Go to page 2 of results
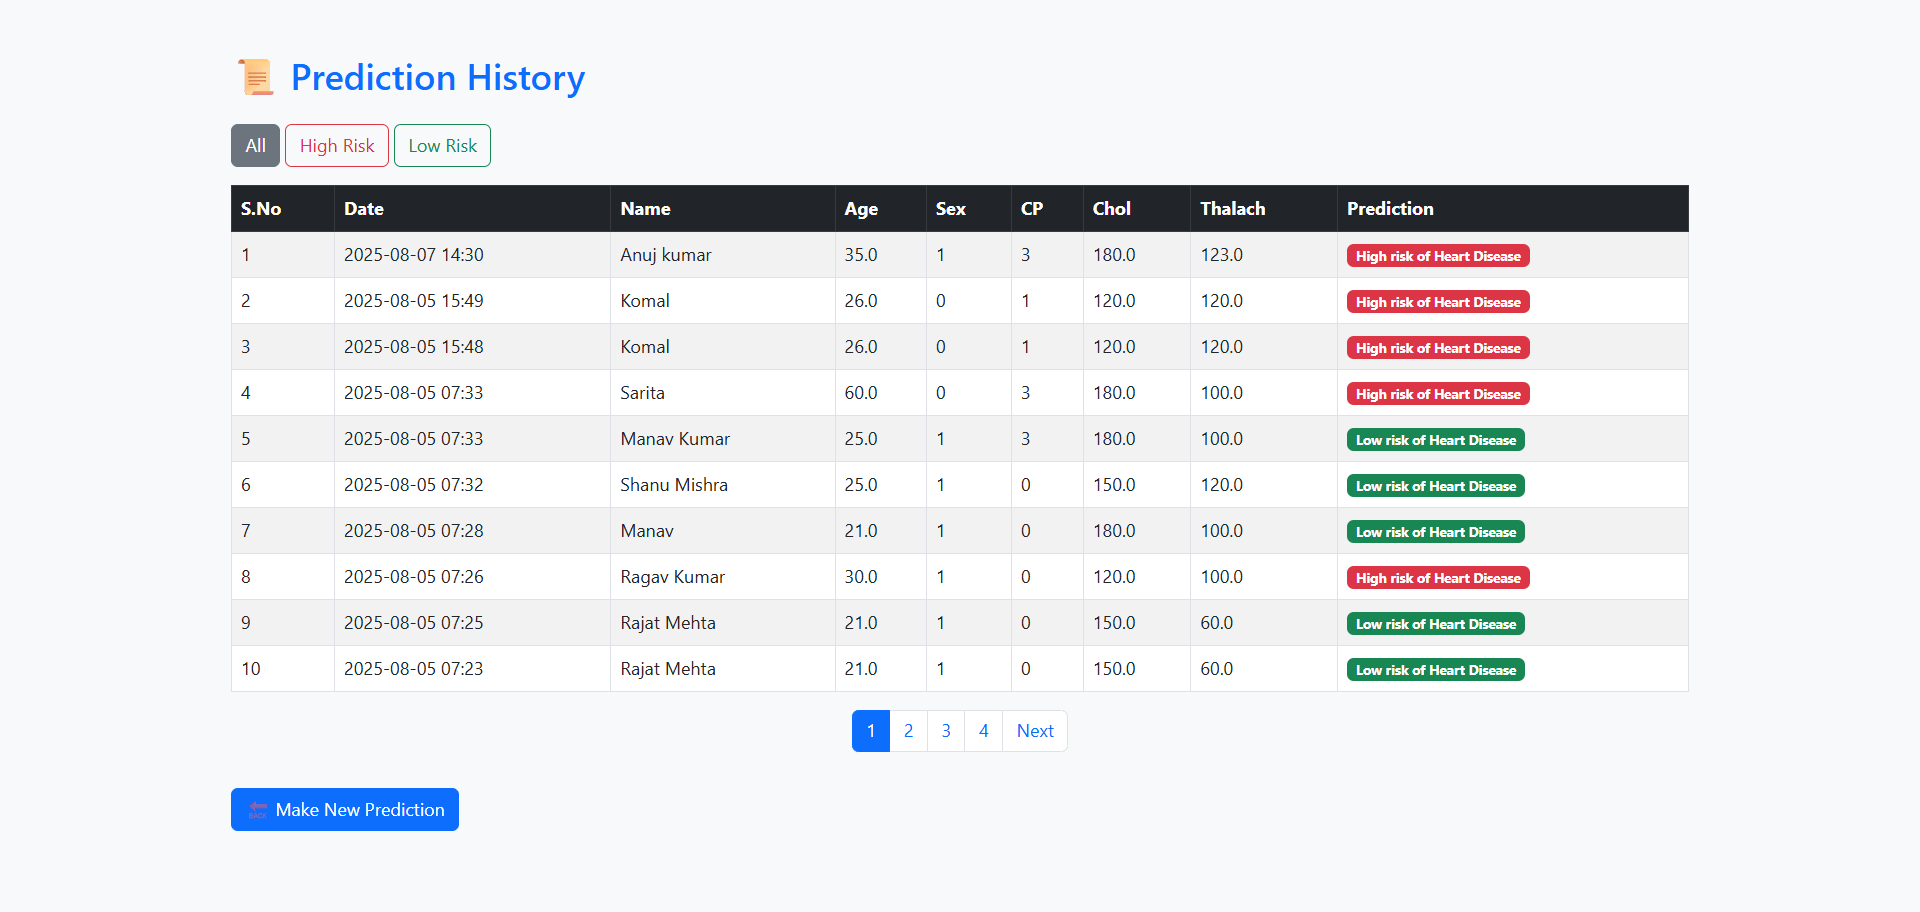The height and width of the screenshot is (912, 1920). pos(908,731)
